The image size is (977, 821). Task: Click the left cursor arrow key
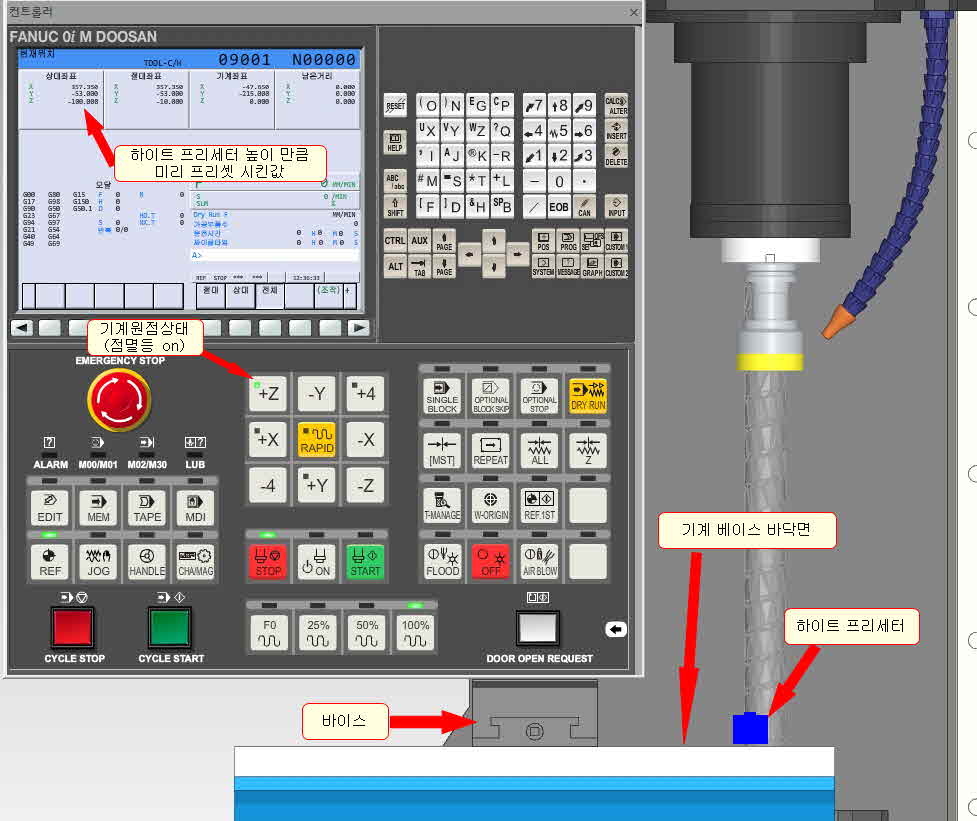469,254
